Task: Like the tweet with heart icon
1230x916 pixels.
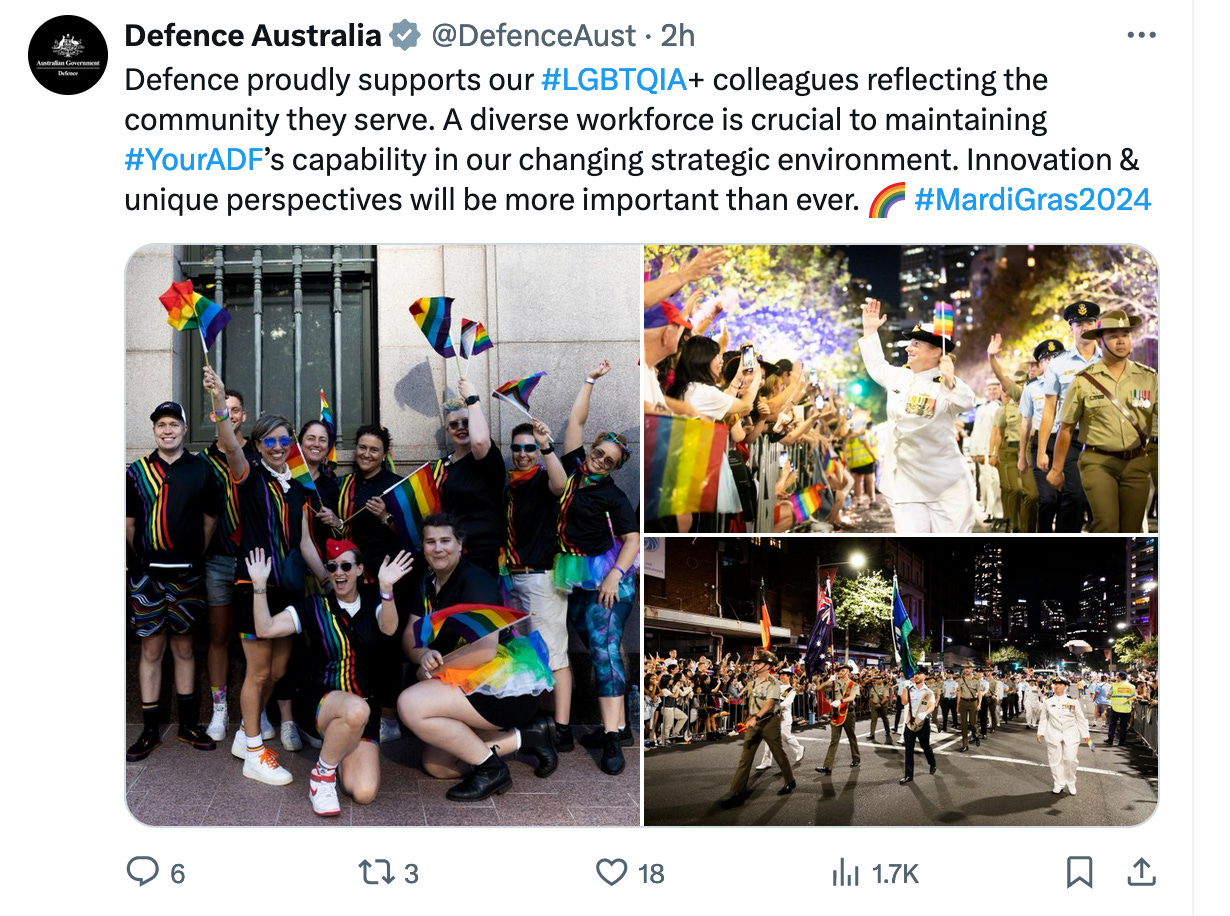Action: (611, 873)
